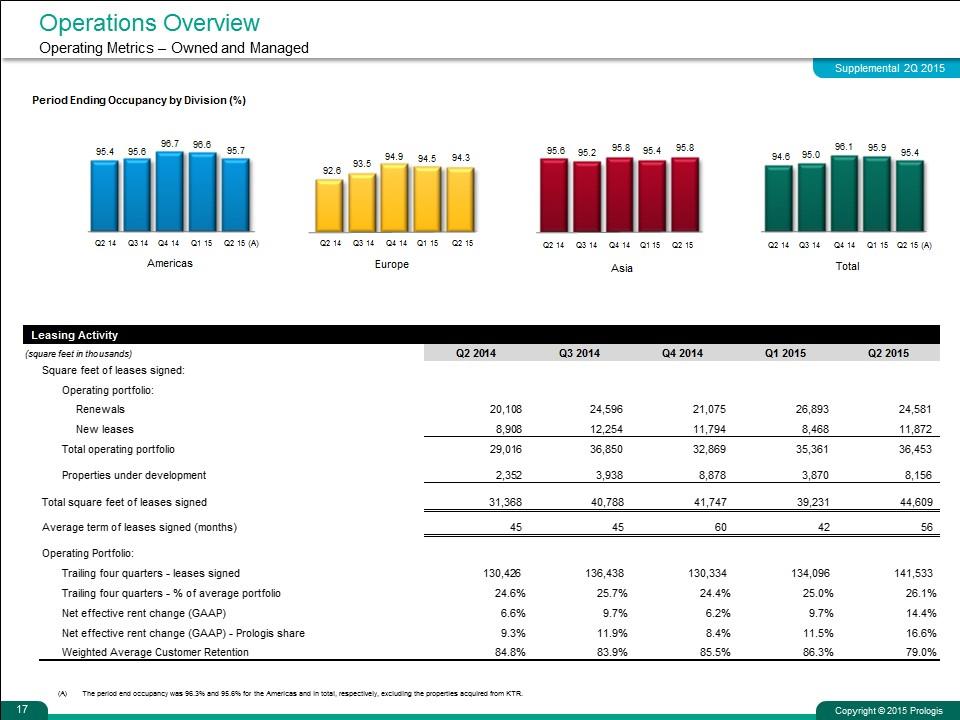This screenshot has height=720, width=960.
Task: Click Total operating portfolio value 36,453
Action: pos(915,449)
